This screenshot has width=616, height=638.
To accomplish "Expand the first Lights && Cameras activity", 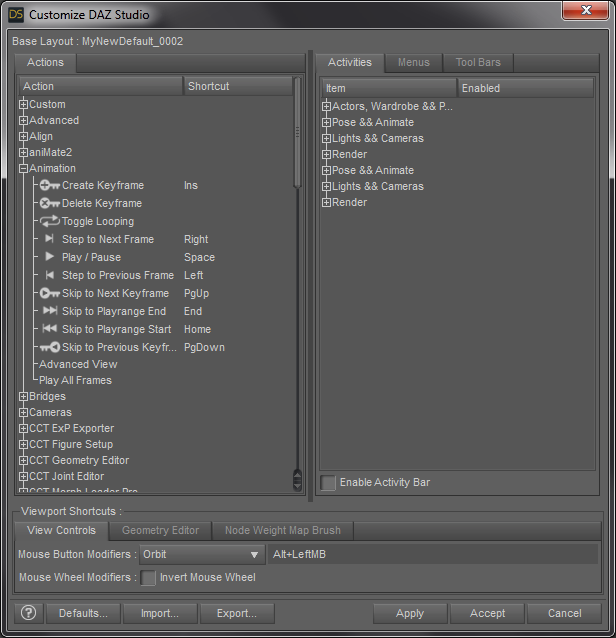I will [x=326, y=138].
